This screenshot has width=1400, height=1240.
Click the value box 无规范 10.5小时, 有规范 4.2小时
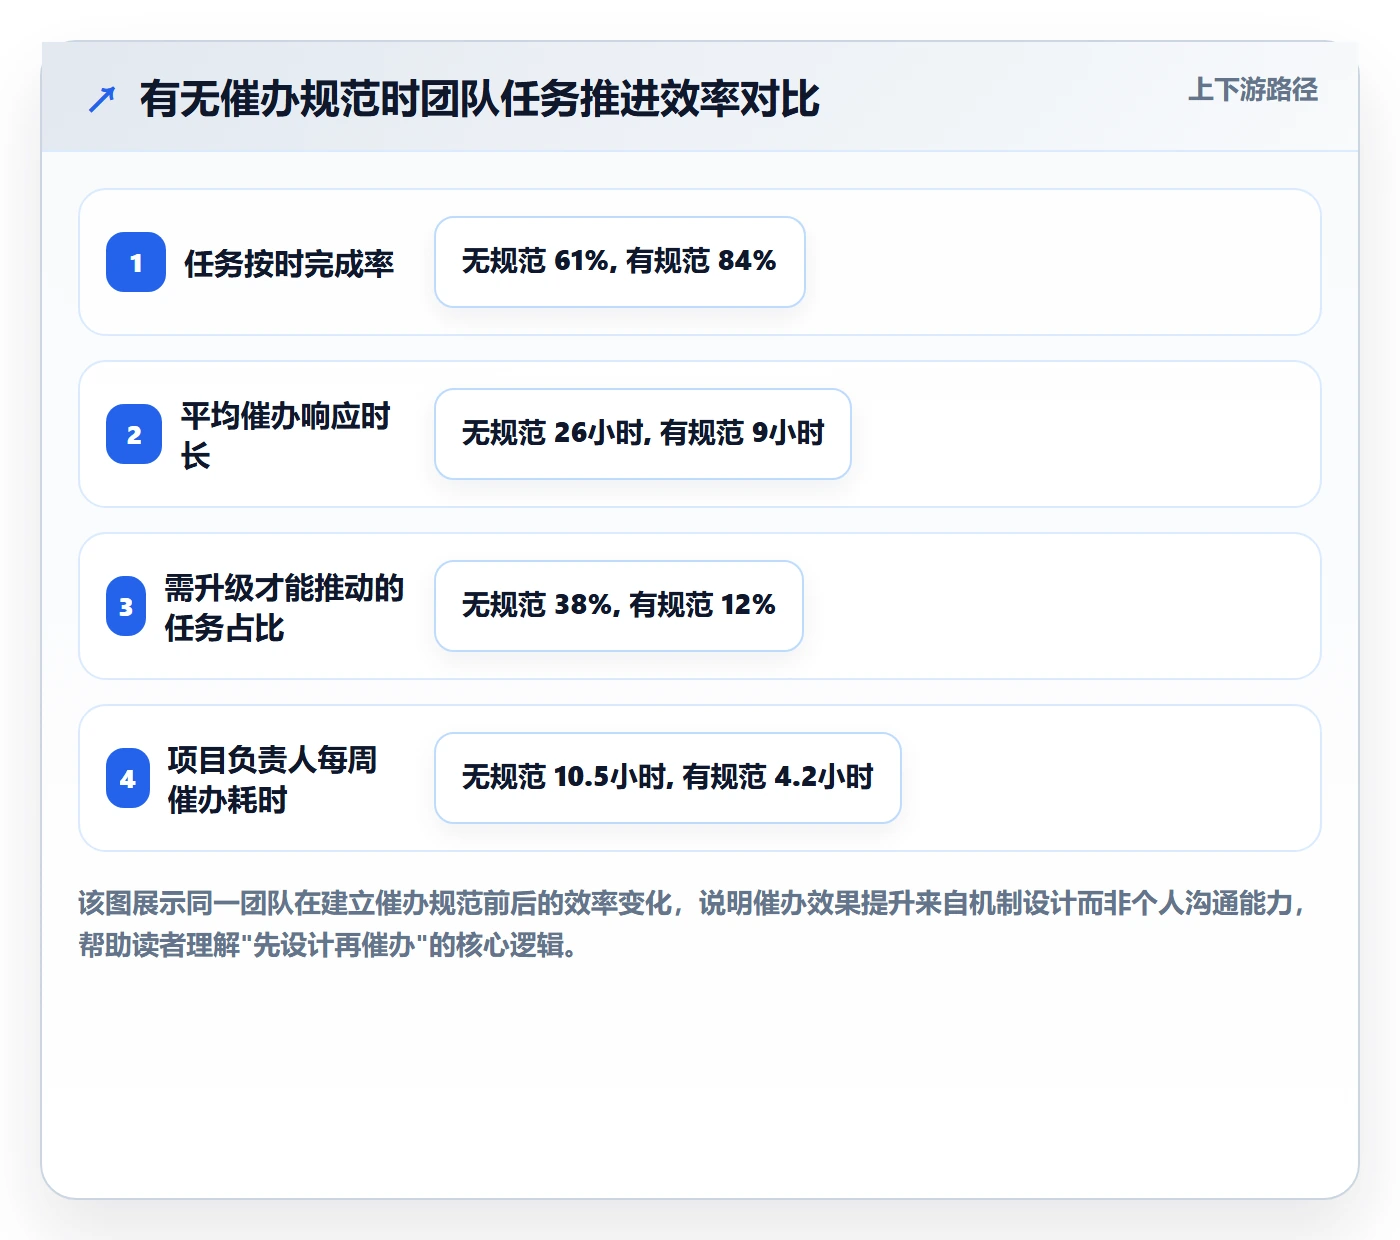[x=668, y=778]
